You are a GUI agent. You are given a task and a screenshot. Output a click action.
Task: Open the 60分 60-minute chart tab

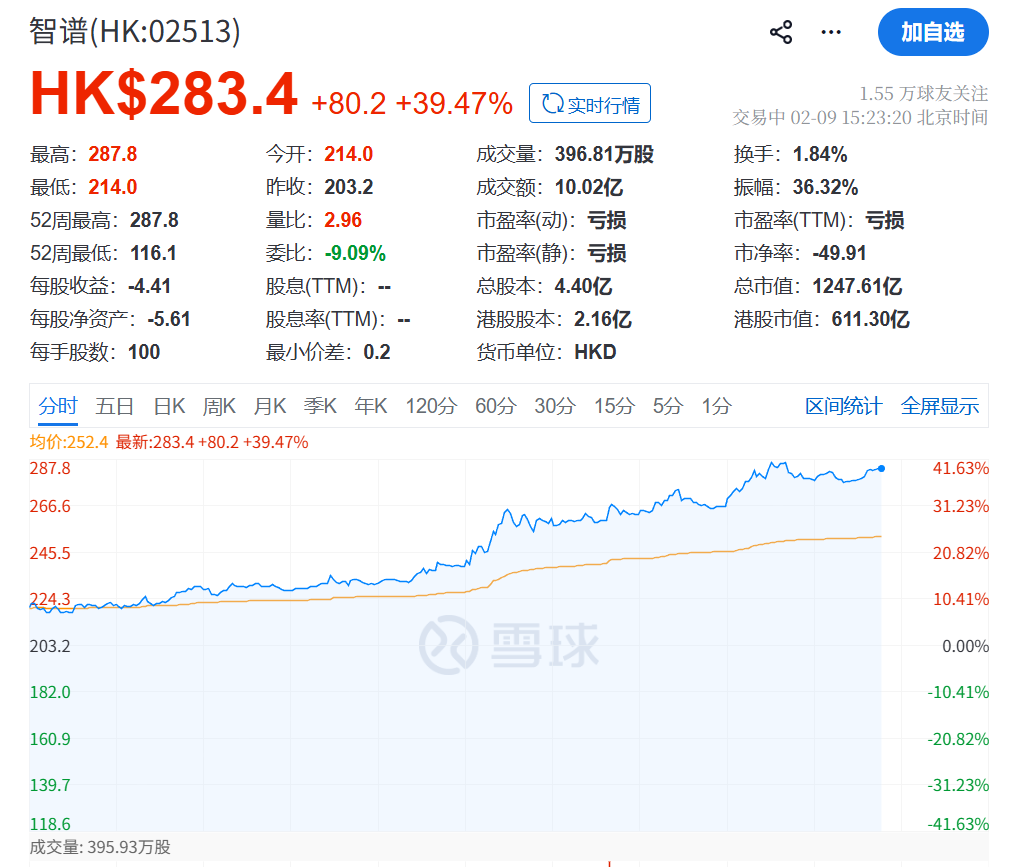click(493, 406)
